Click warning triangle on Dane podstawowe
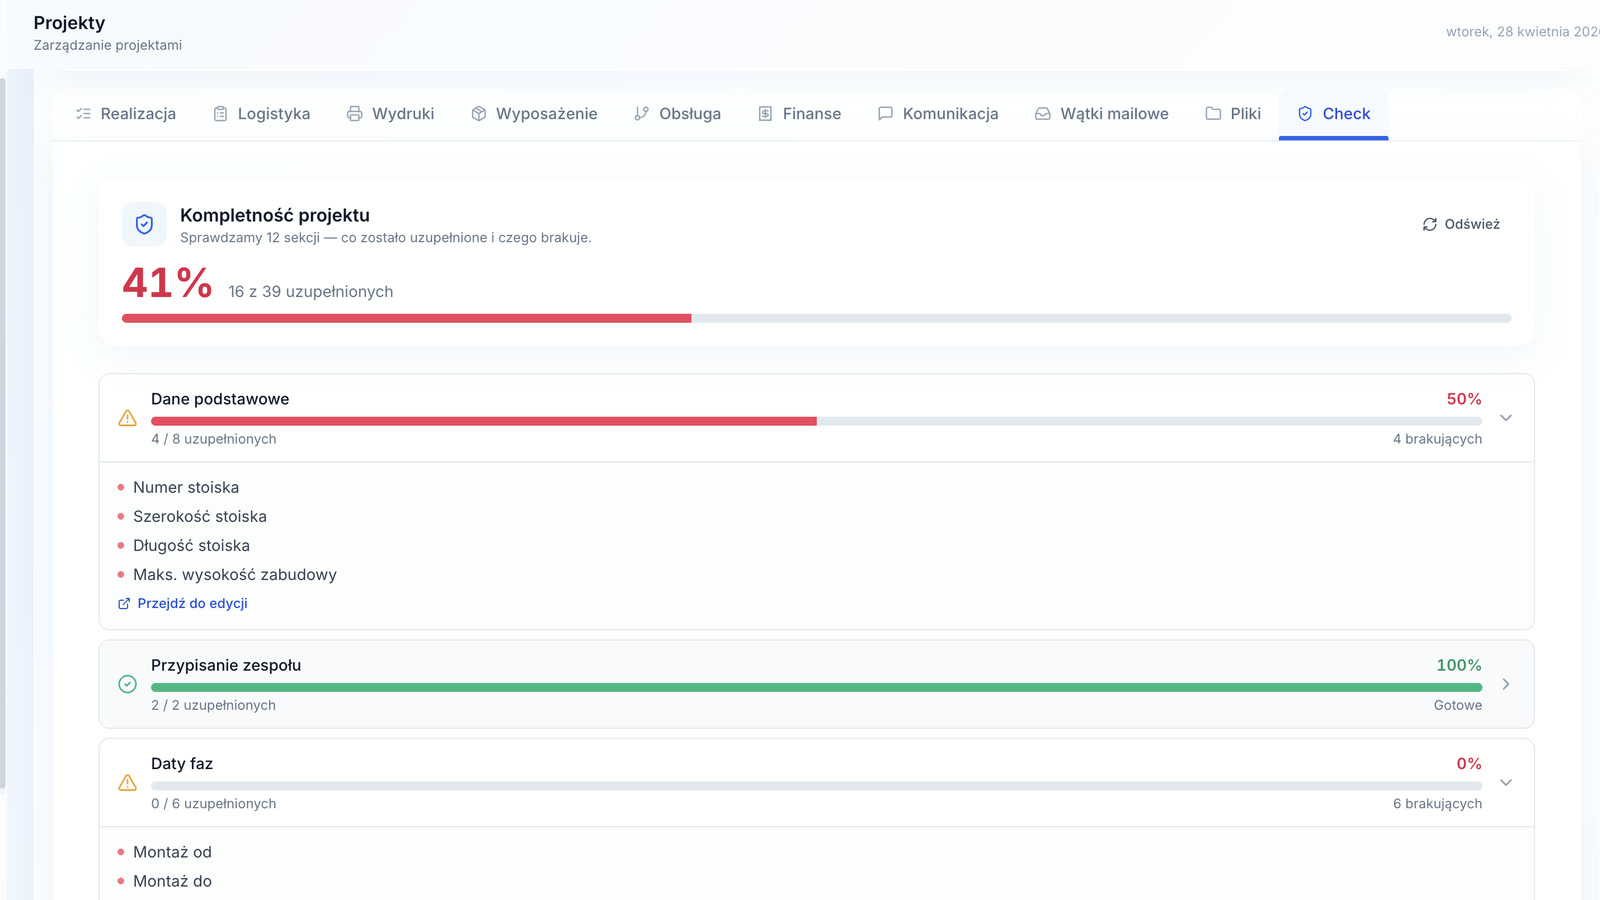This screenshot has height=900, width=1600. click(127, 418)
